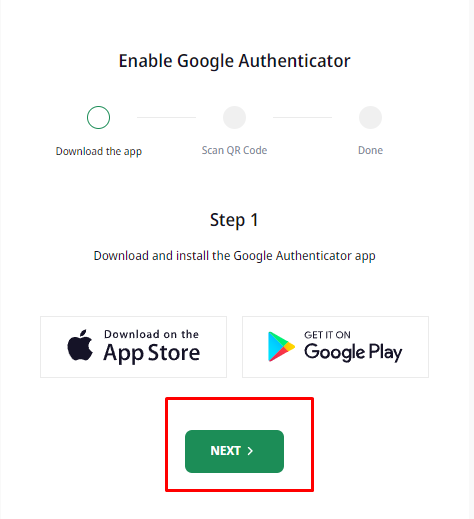Click the Step 1 heading text

(x=234, y=220)
